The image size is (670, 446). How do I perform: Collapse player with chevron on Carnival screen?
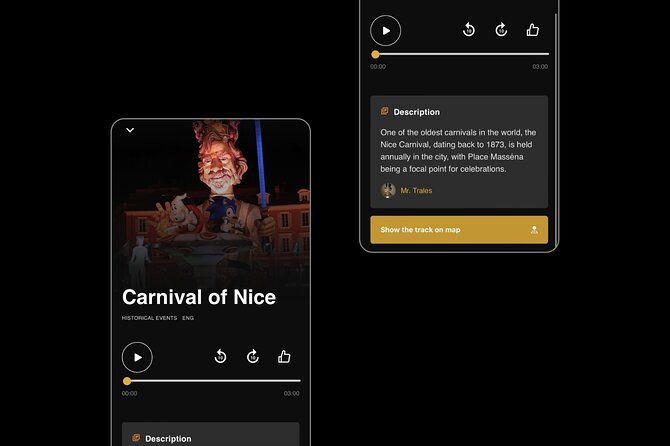tap(130, 130)
